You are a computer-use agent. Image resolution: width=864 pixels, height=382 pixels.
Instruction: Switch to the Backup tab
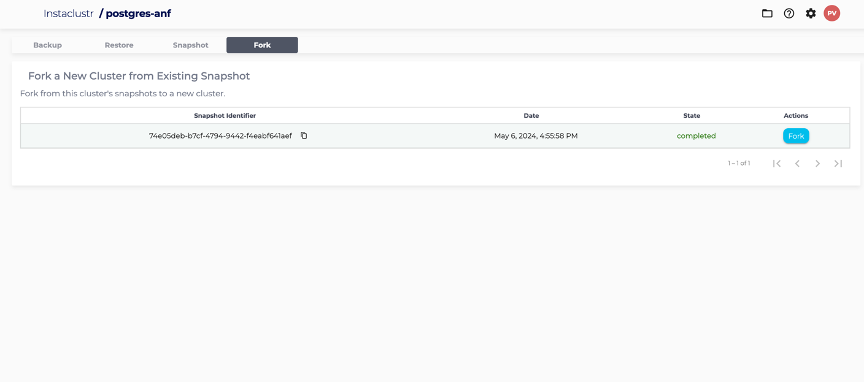coord(47,45)
